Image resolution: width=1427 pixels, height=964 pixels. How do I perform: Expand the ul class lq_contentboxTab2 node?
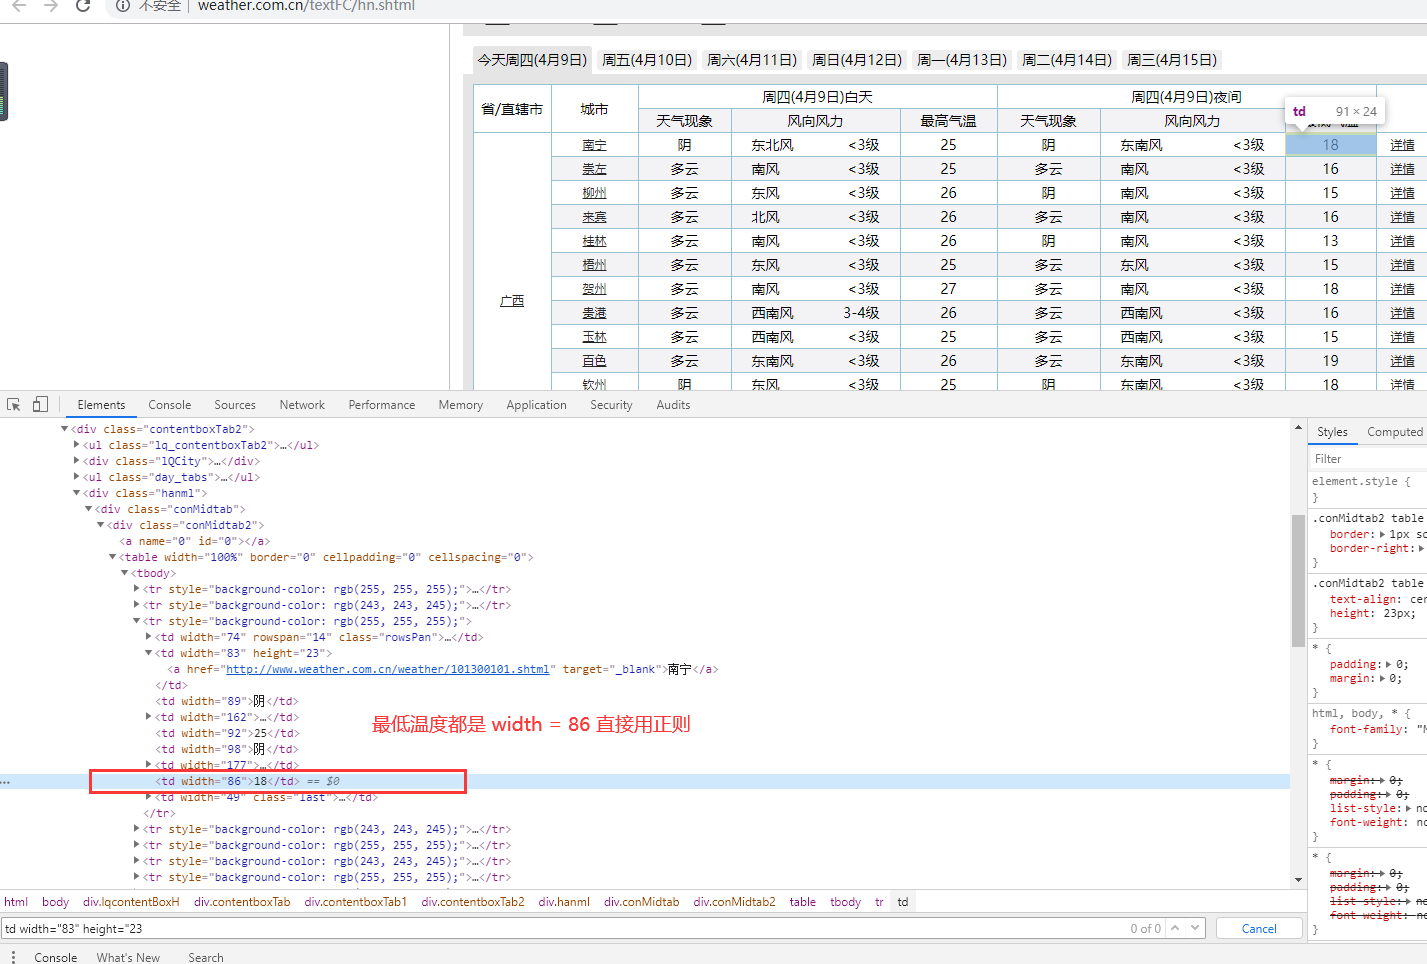[76, 445]
